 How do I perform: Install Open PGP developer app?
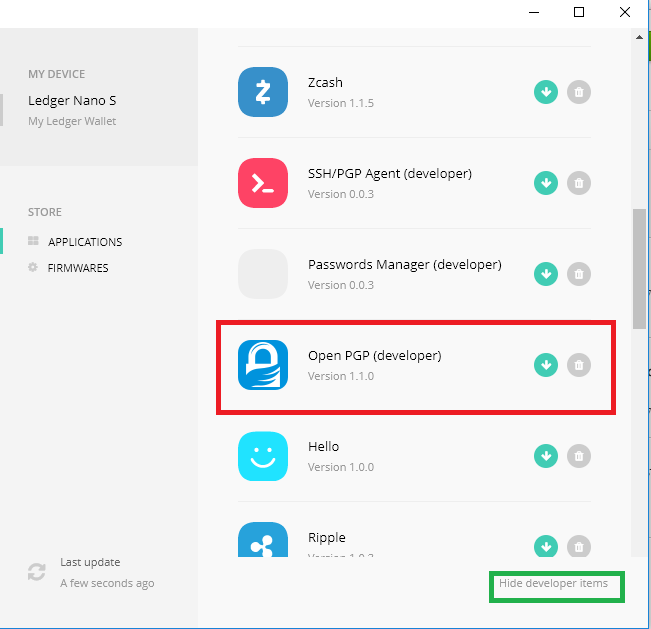pyautogui.click(x=546, y=365)
